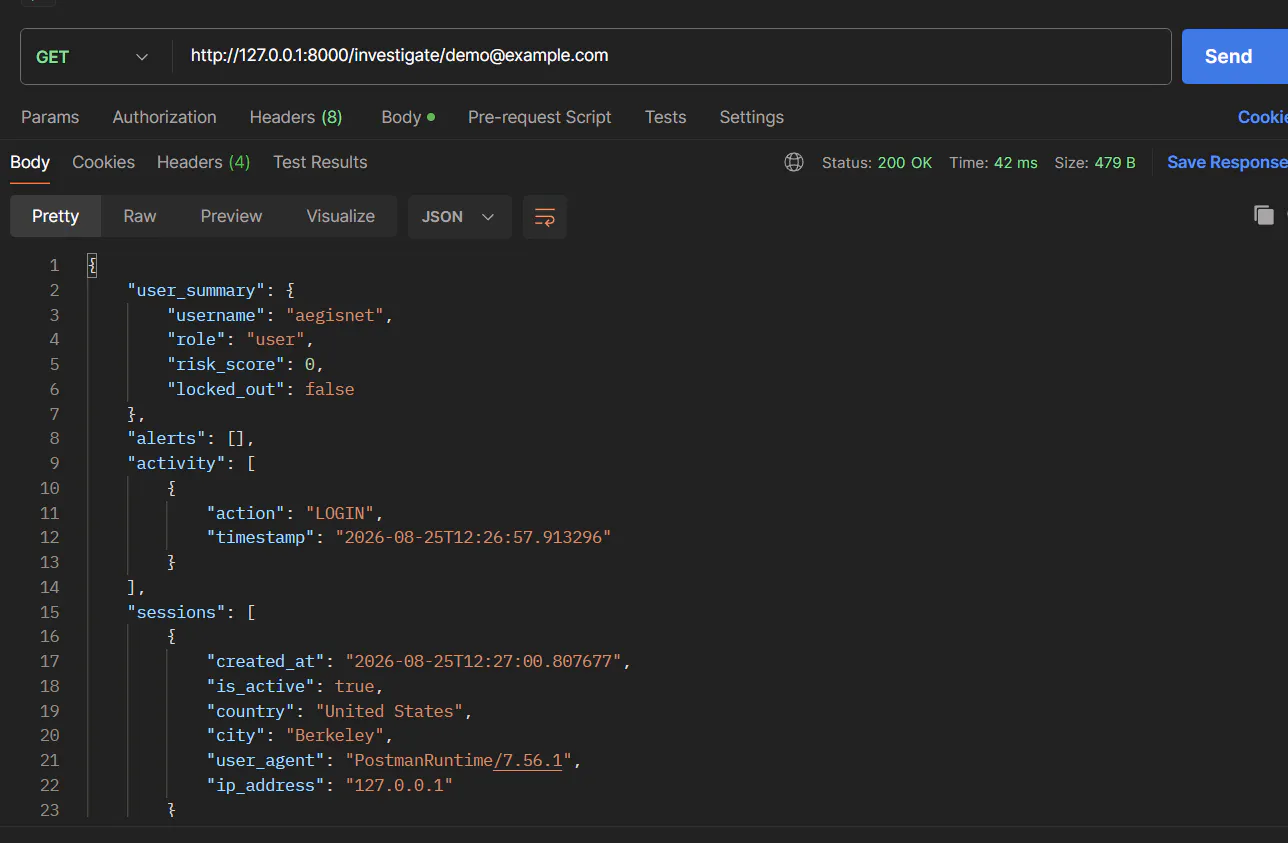Click Save Response
This screenshot has height=843, width=1288.
tap(1227, 162)
